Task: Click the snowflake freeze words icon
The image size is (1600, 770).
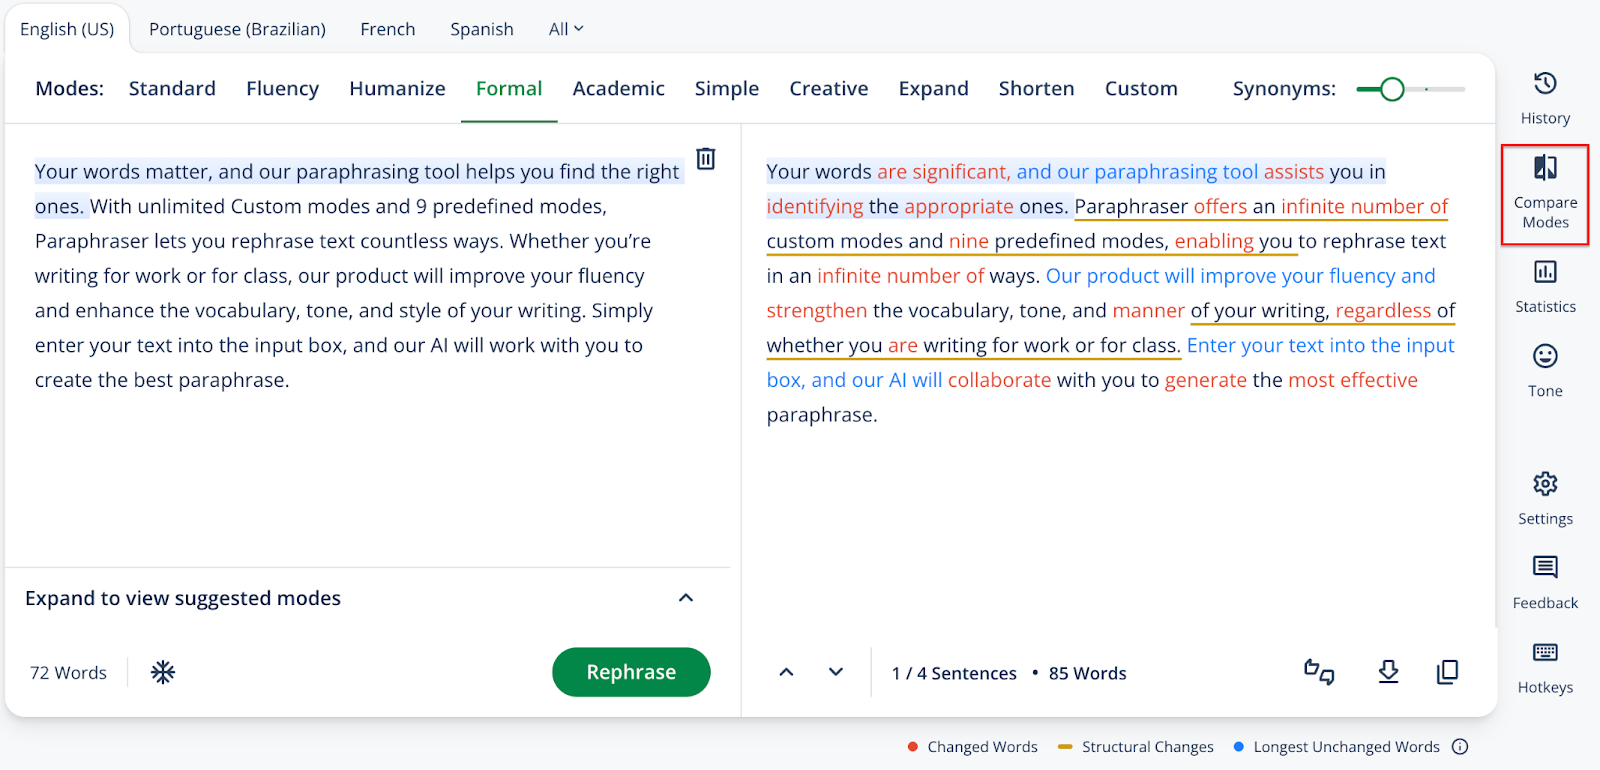Action: click(163, 672)
